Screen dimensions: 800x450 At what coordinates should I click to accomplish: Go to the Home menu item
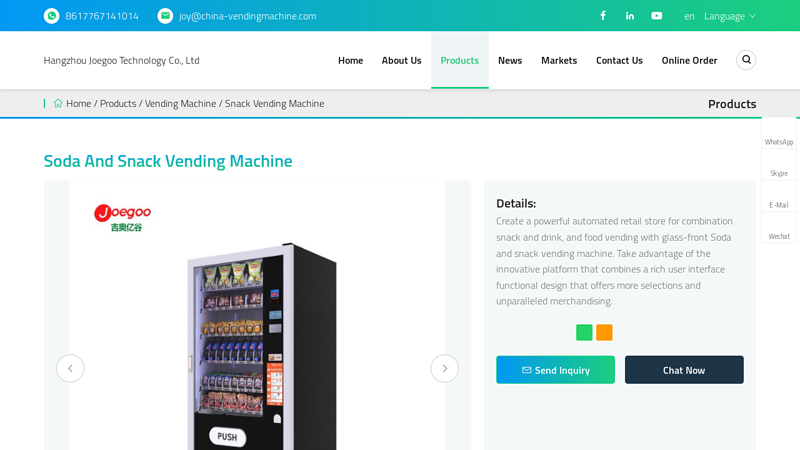[x=351, y=60]
